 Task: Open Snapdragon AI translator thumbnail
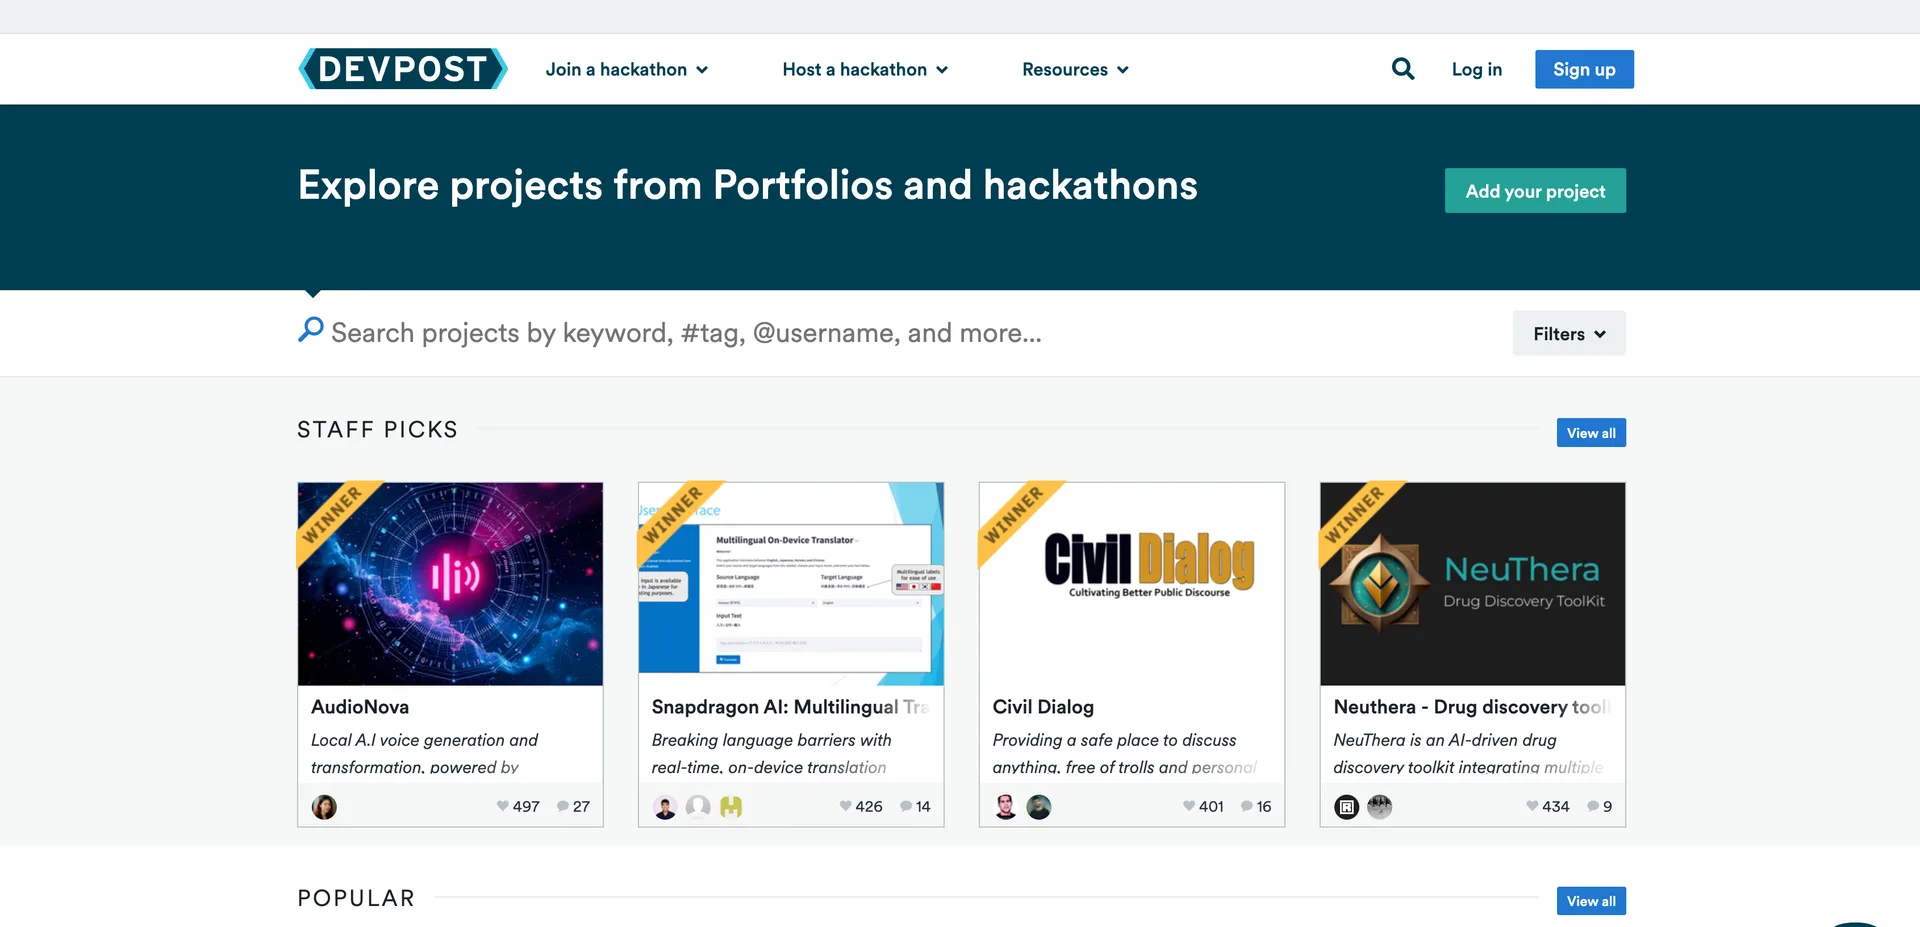[791, 584]
